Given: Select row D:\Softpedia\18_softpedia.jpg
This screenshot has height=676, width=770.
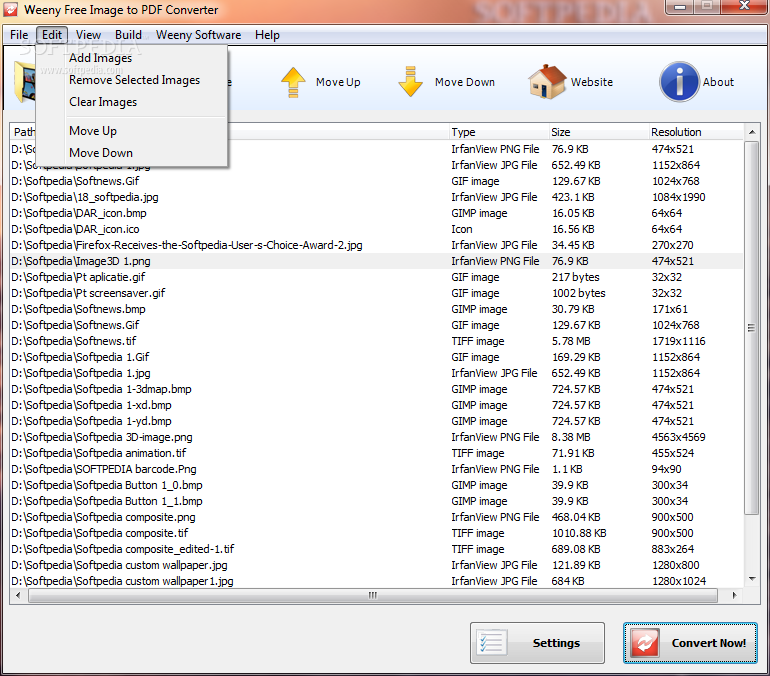Looking at the screenshot, I should (377, 197).
